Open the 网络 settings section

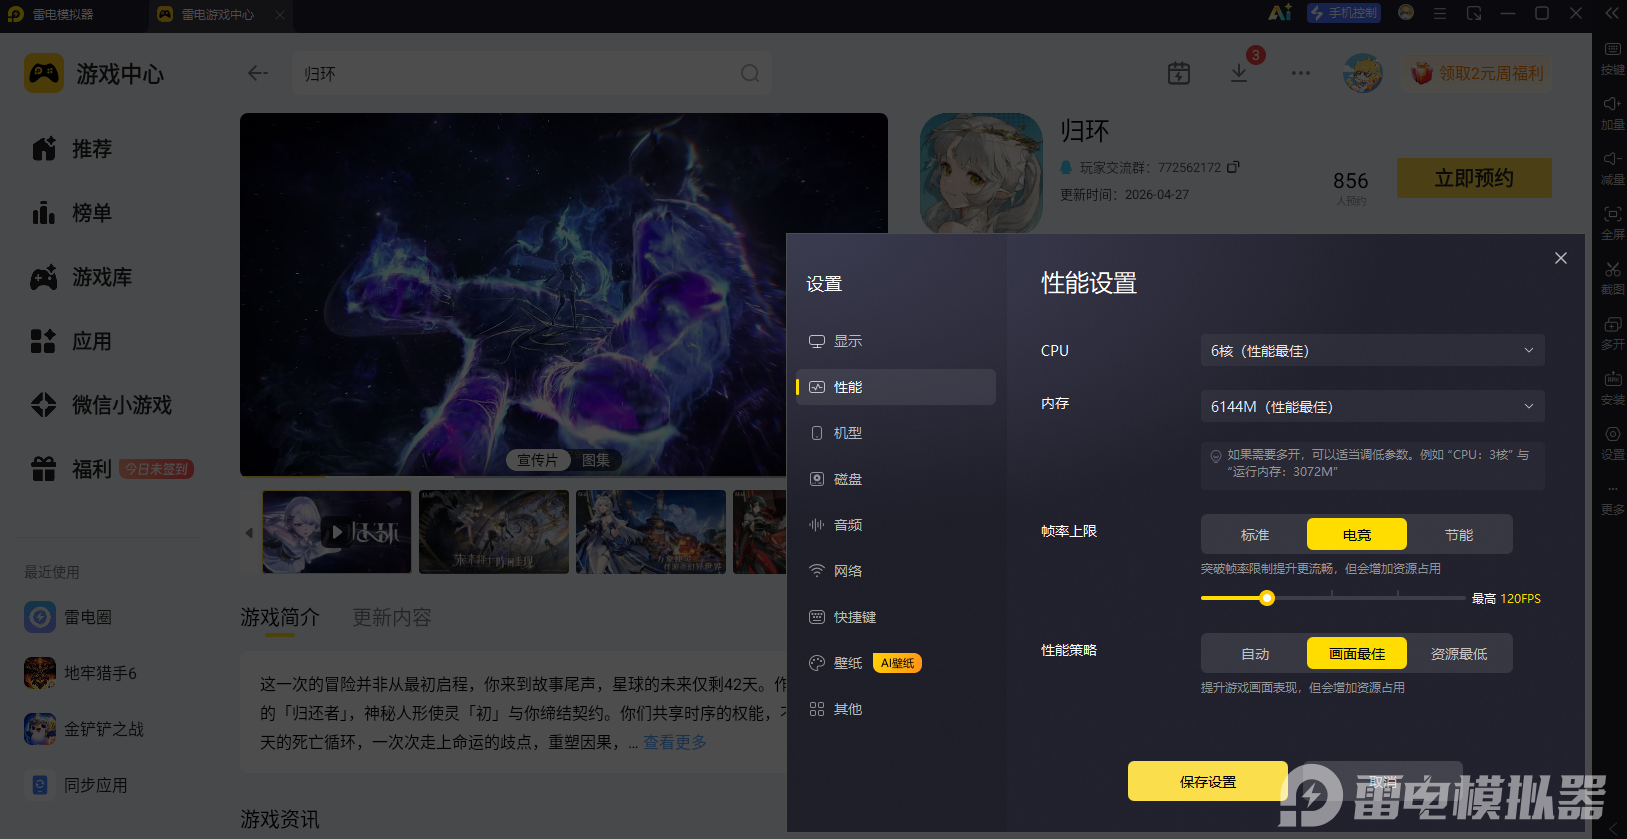[x=895, y=571]
